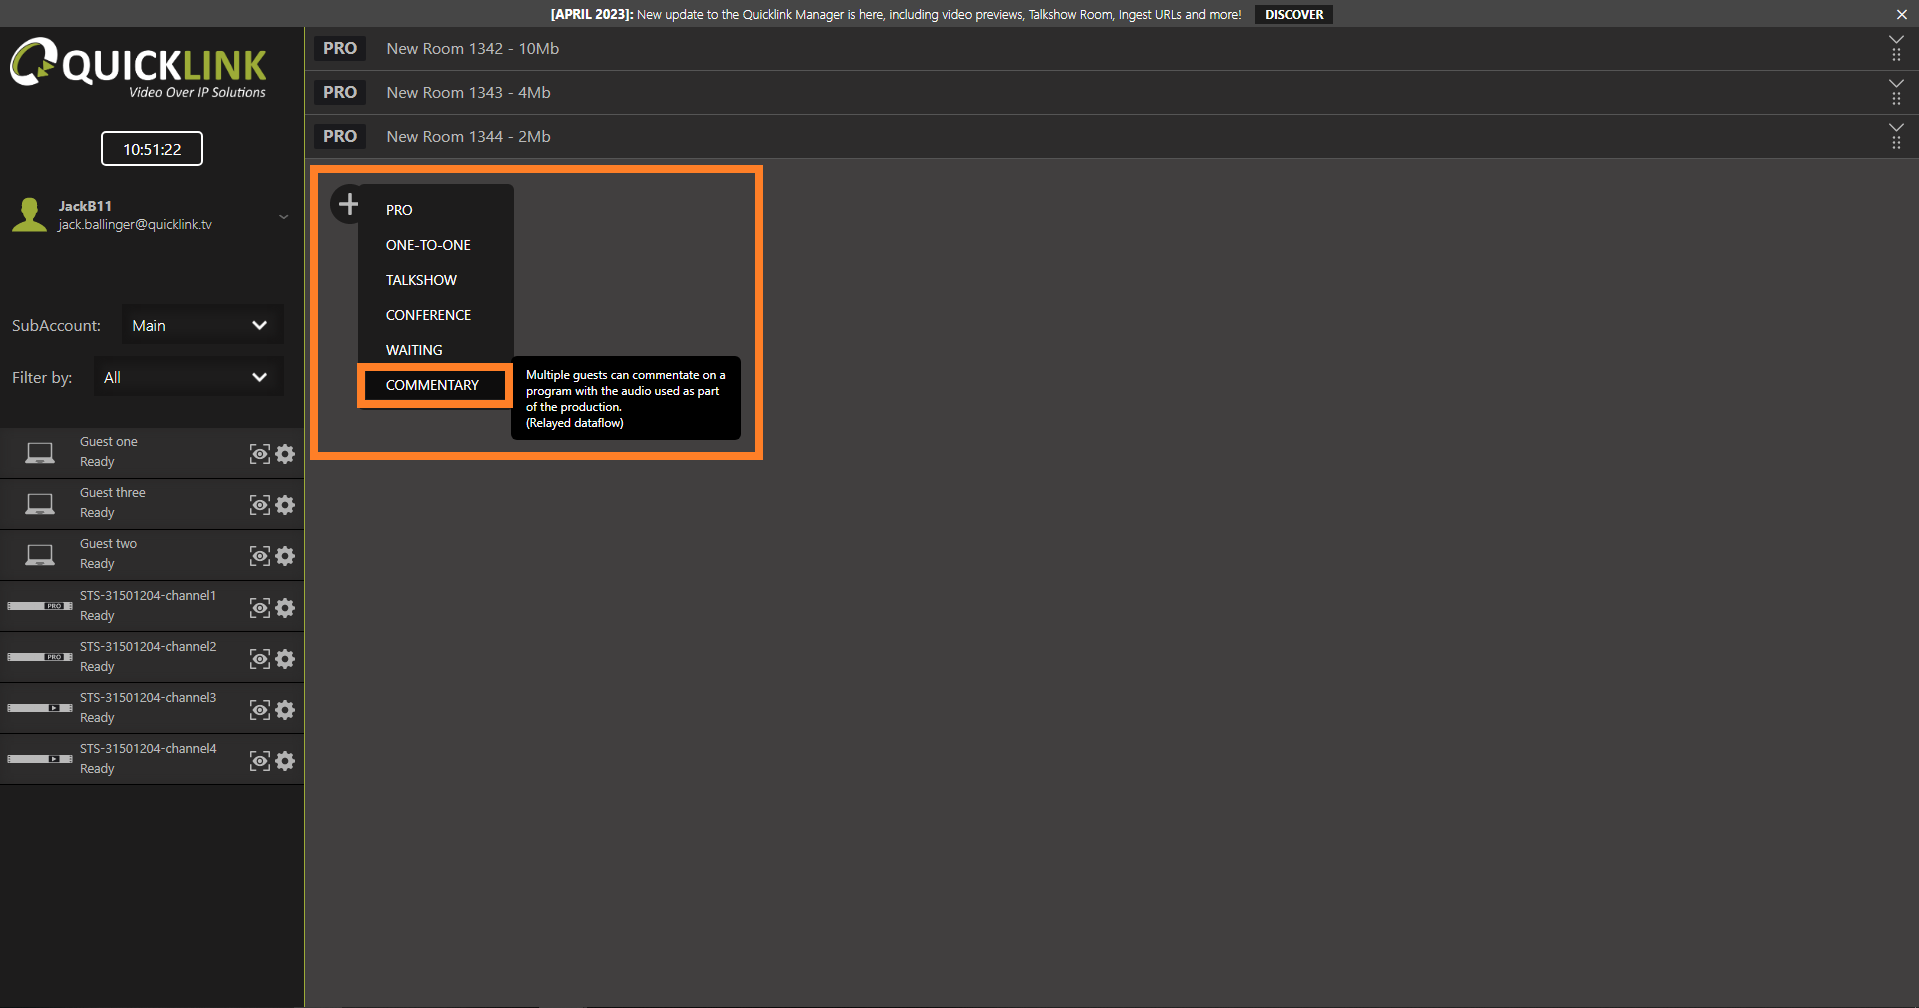Click the Guest three device name

113,492
